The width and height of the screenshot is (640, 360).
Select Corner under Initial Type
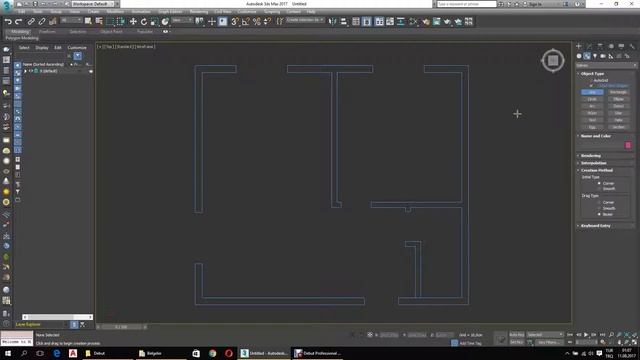[599, 183]
